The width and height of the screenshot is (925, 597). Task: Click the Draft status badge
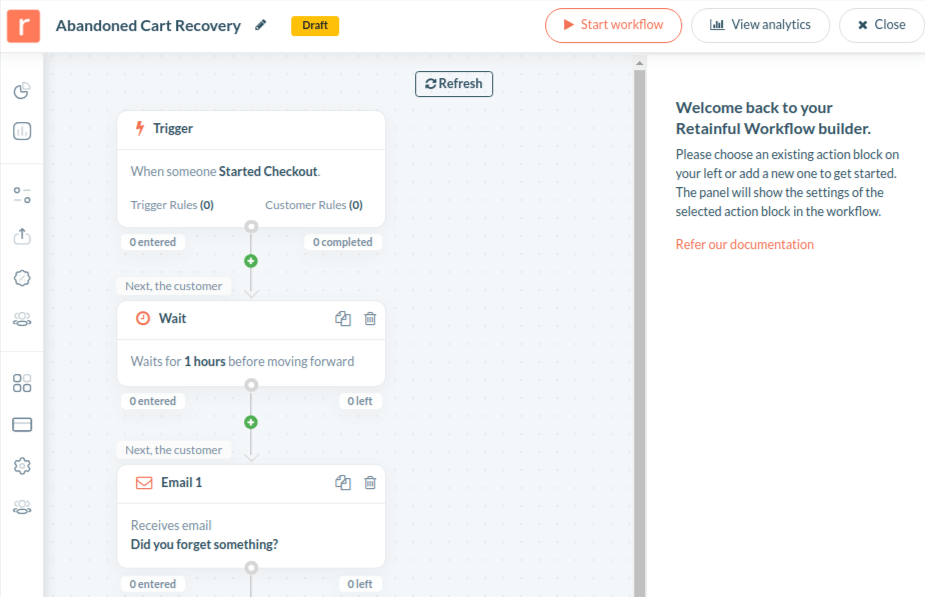coord(315,25)
